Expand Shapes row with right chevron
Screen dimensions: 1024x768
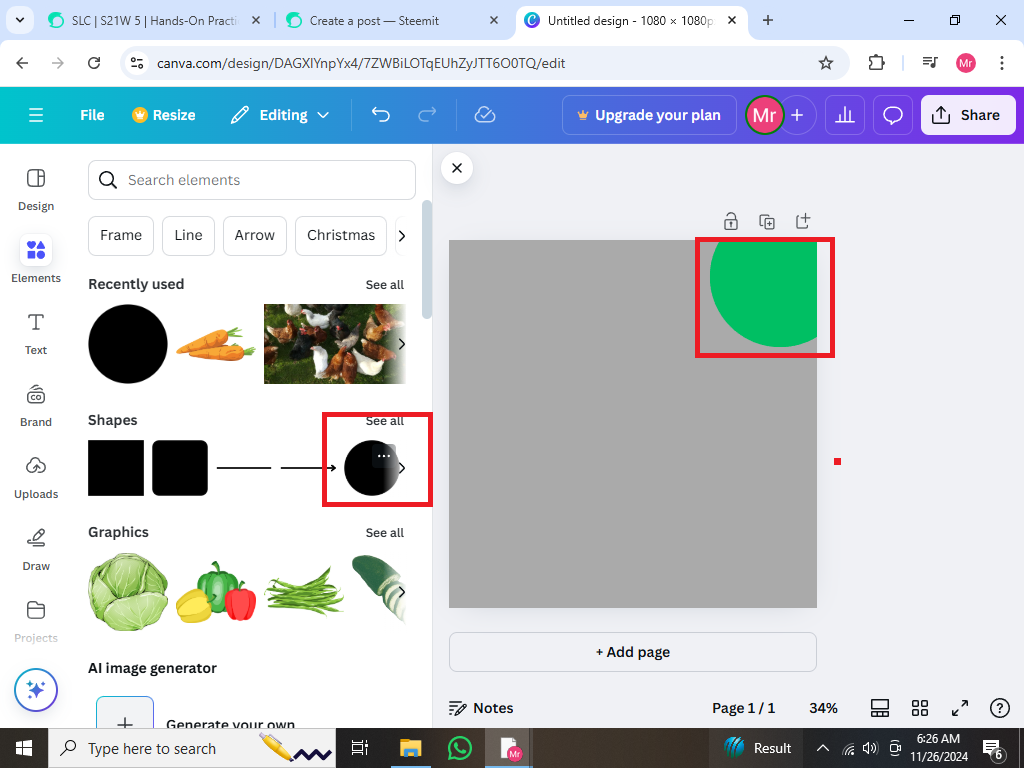(402, 468)
